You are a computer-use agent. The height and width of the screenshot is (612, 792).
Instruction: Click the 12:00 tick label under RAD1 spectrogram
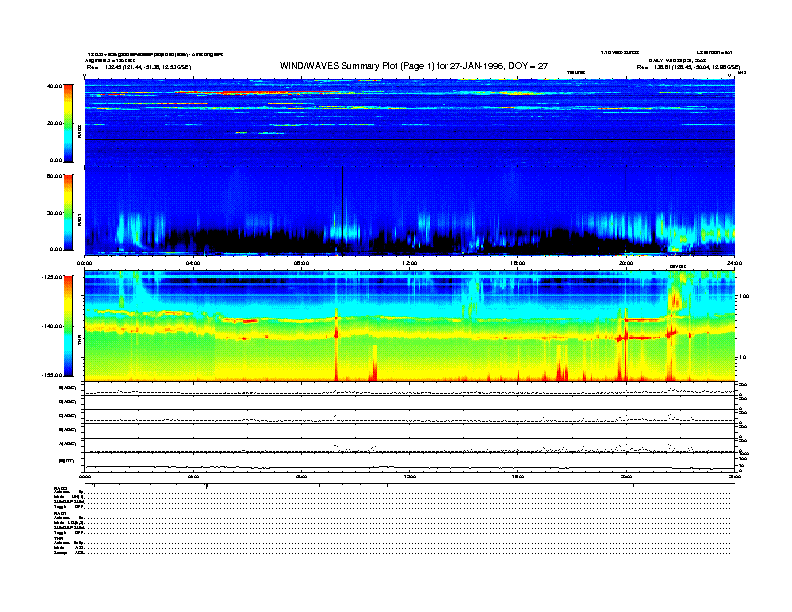coord(410,263)
